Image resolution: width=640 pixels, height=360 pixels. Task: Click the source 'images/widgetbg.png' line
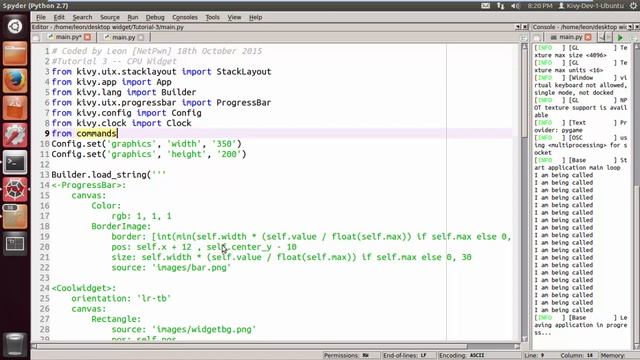tap(184, 329)
